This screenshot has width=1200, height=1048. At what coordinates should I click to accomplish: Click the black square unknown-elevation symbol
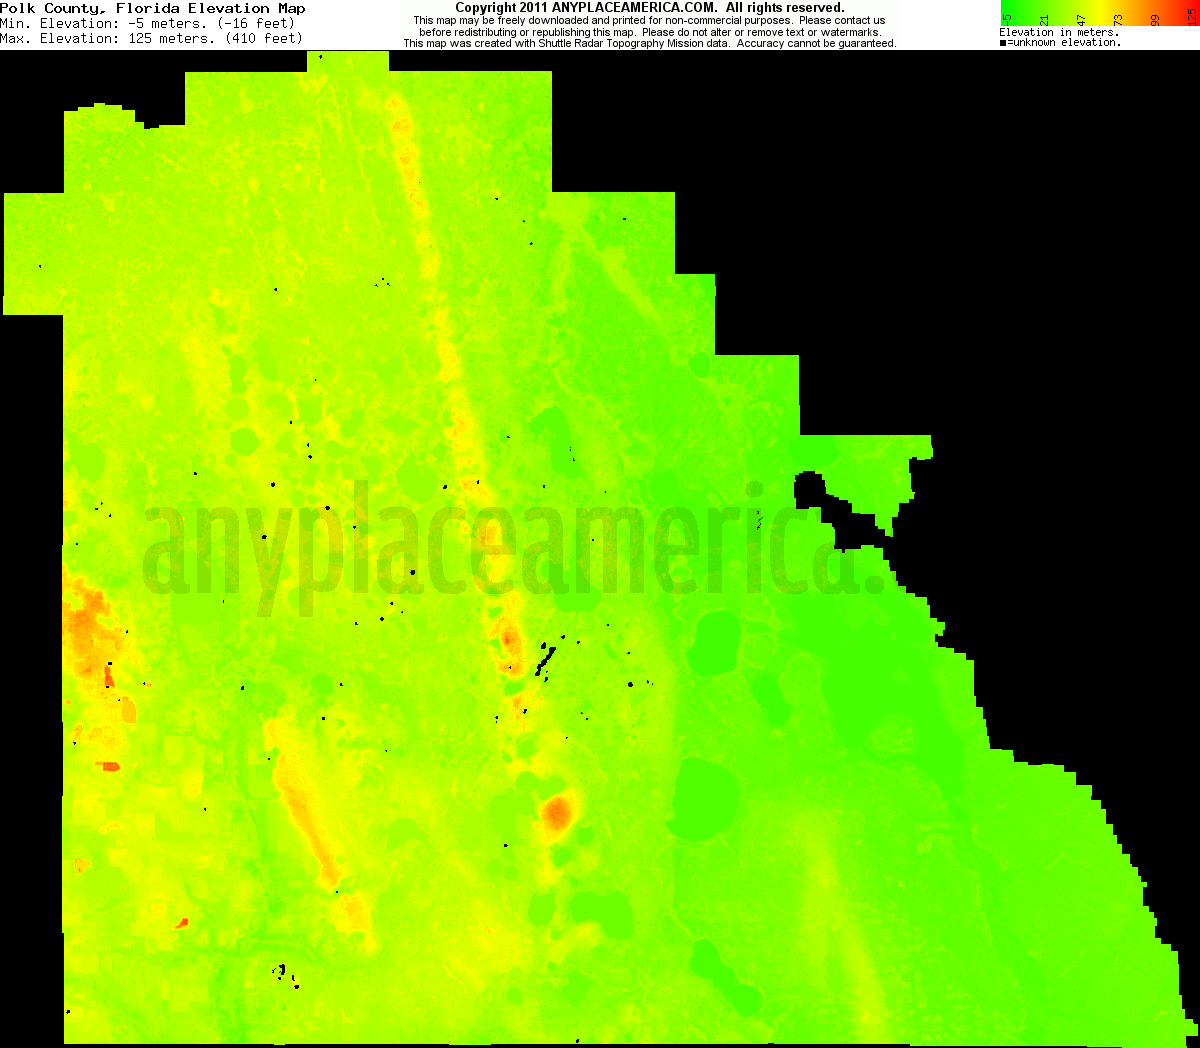point(1003,43)
